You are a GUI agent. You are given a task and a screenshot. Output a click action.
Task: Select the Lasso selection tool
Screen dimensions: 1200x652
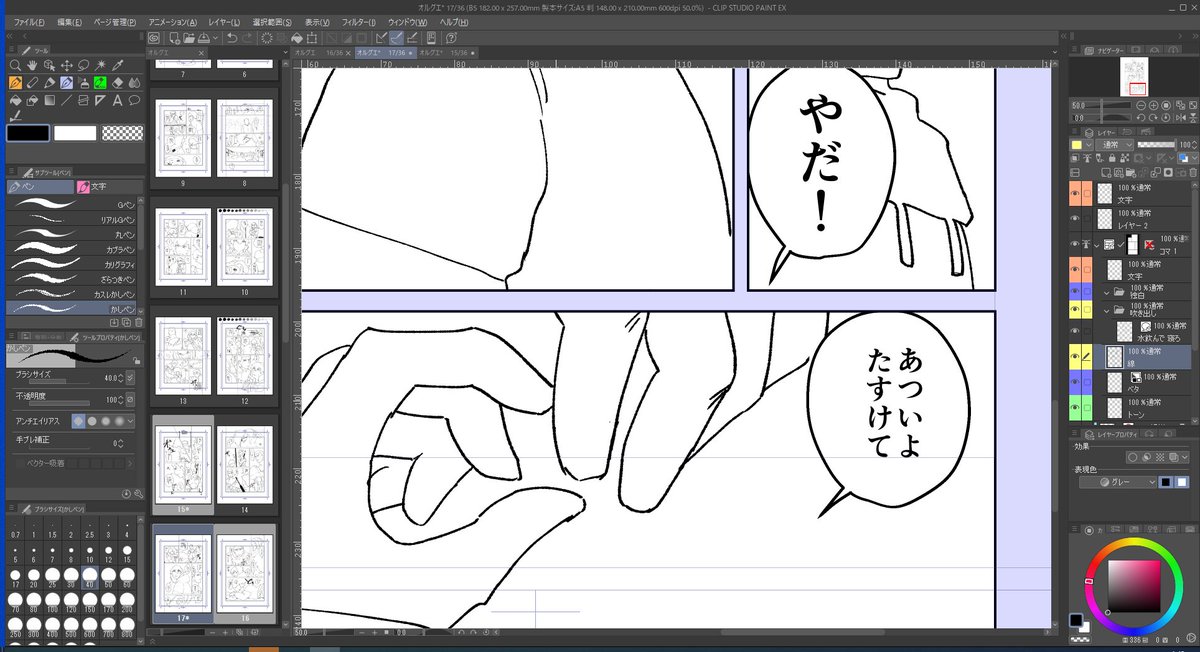click(x=83, y=66)
